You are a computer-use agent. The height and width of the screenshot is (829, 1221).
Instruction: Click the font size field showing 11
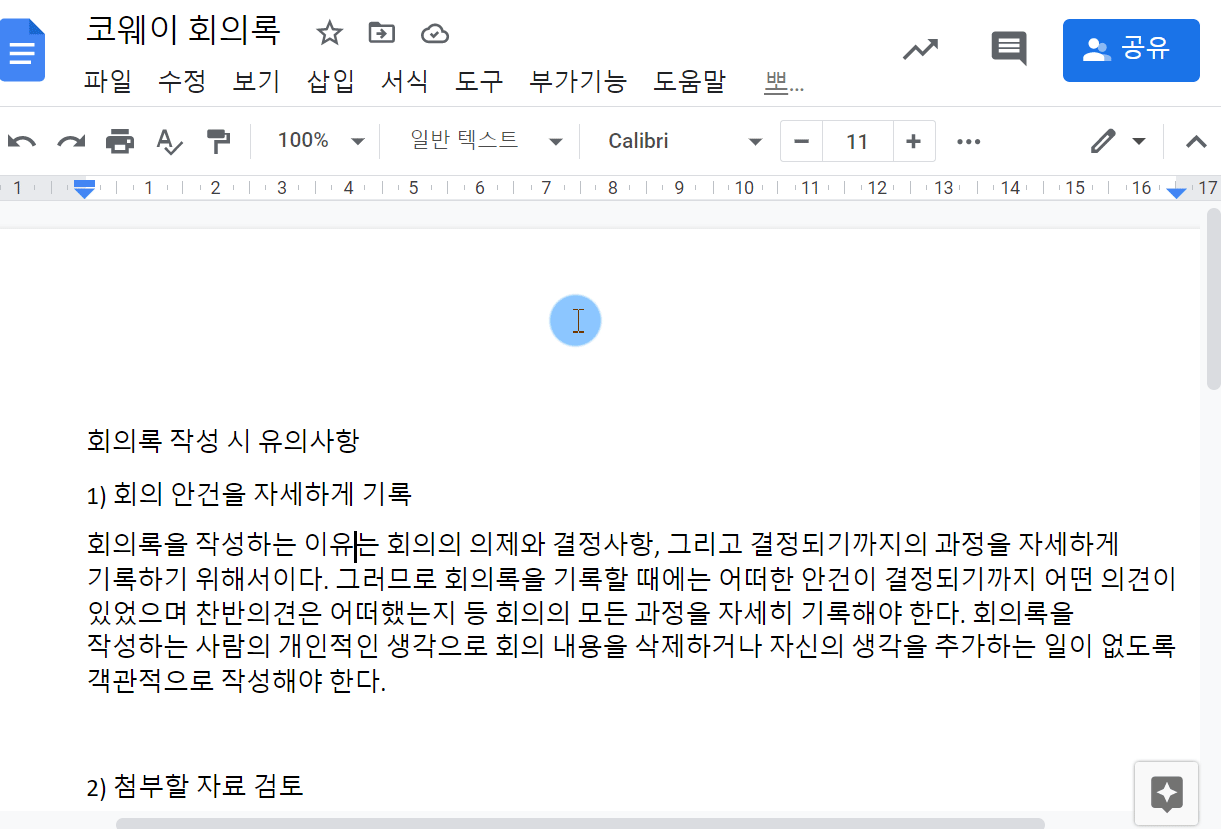(857, 141)
